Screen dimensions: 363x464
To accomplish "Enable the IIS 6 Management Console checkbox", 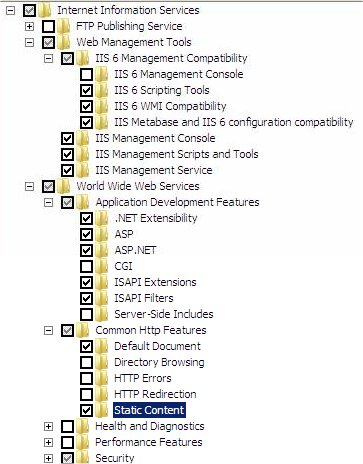I will [x=86, y=74].
